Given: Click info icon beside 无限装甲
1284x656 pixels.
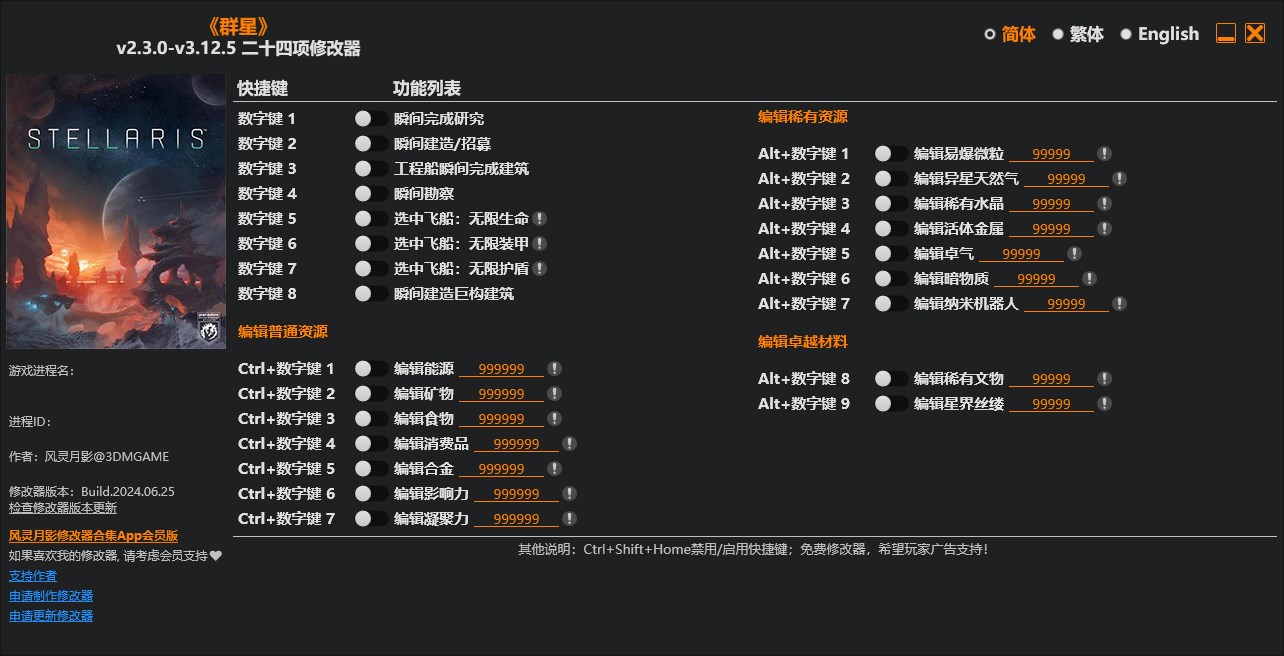Looking at the screenshot, I should (539, 243).
